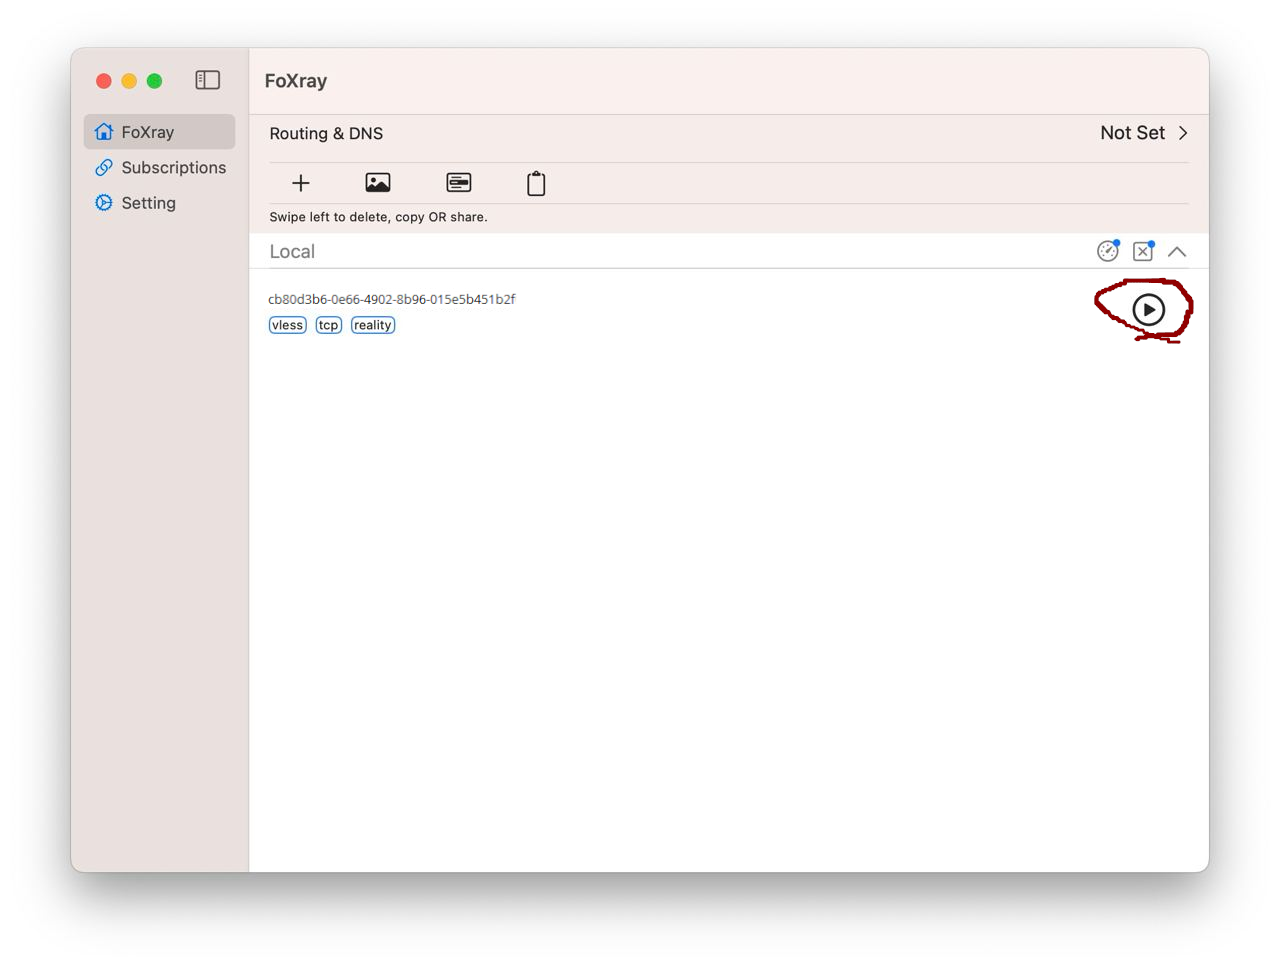
Task: Expand the Not Set chevron arrow
Action: point(1183,133)
